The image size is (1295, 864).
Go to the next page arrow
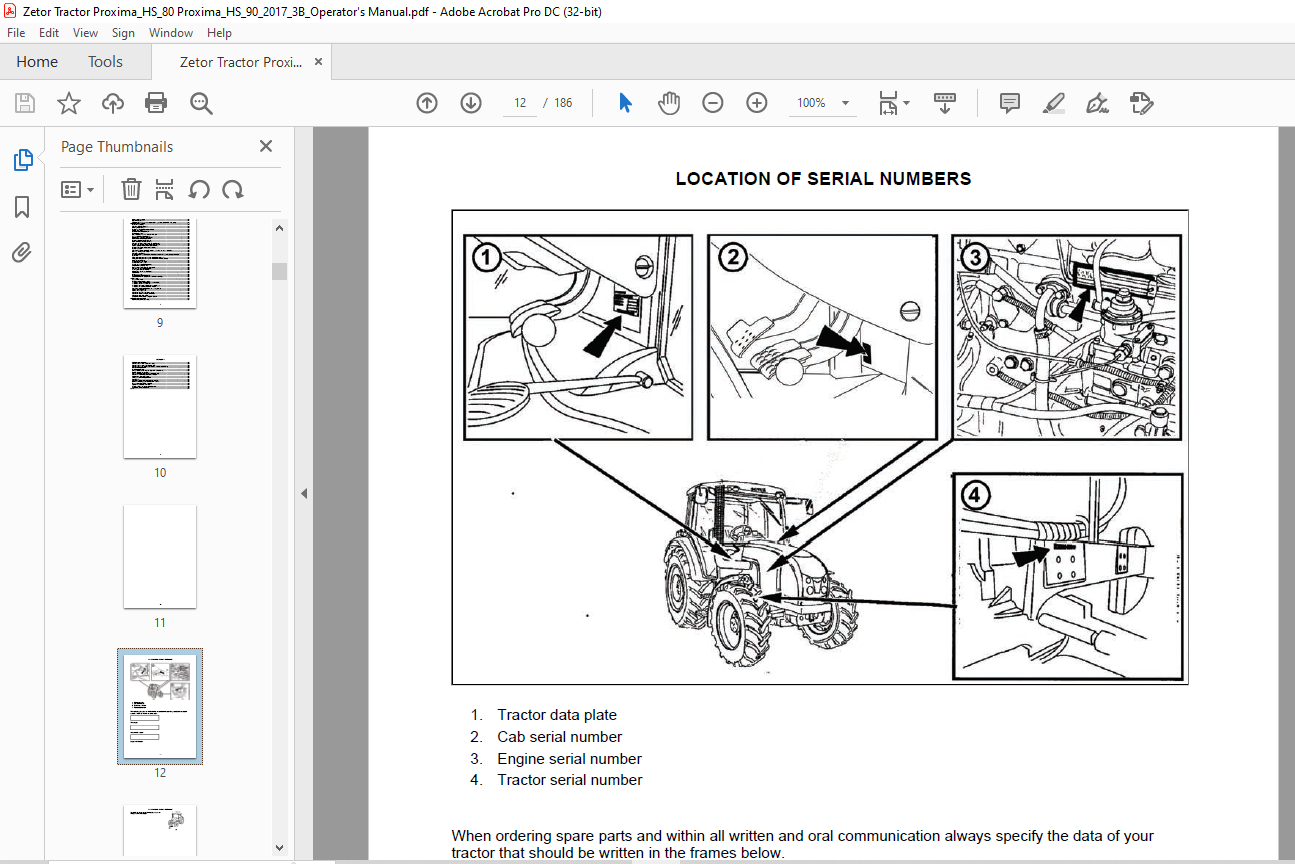pos(471,103)
